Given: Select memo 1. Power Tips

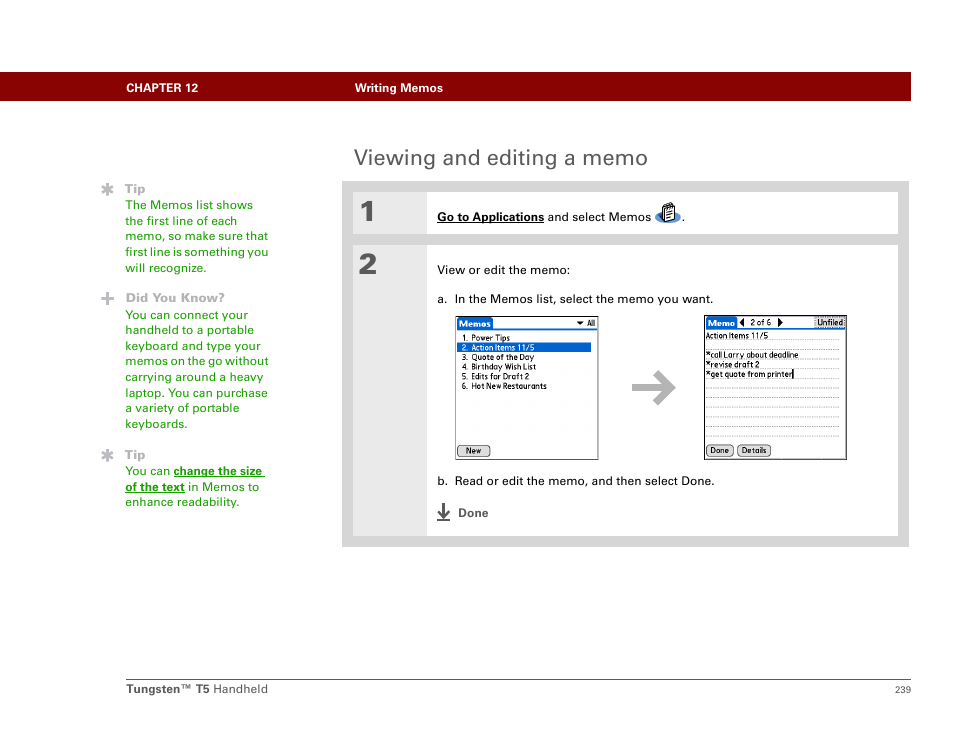Looking at the screenshot, I should click(x=486, y=338).
